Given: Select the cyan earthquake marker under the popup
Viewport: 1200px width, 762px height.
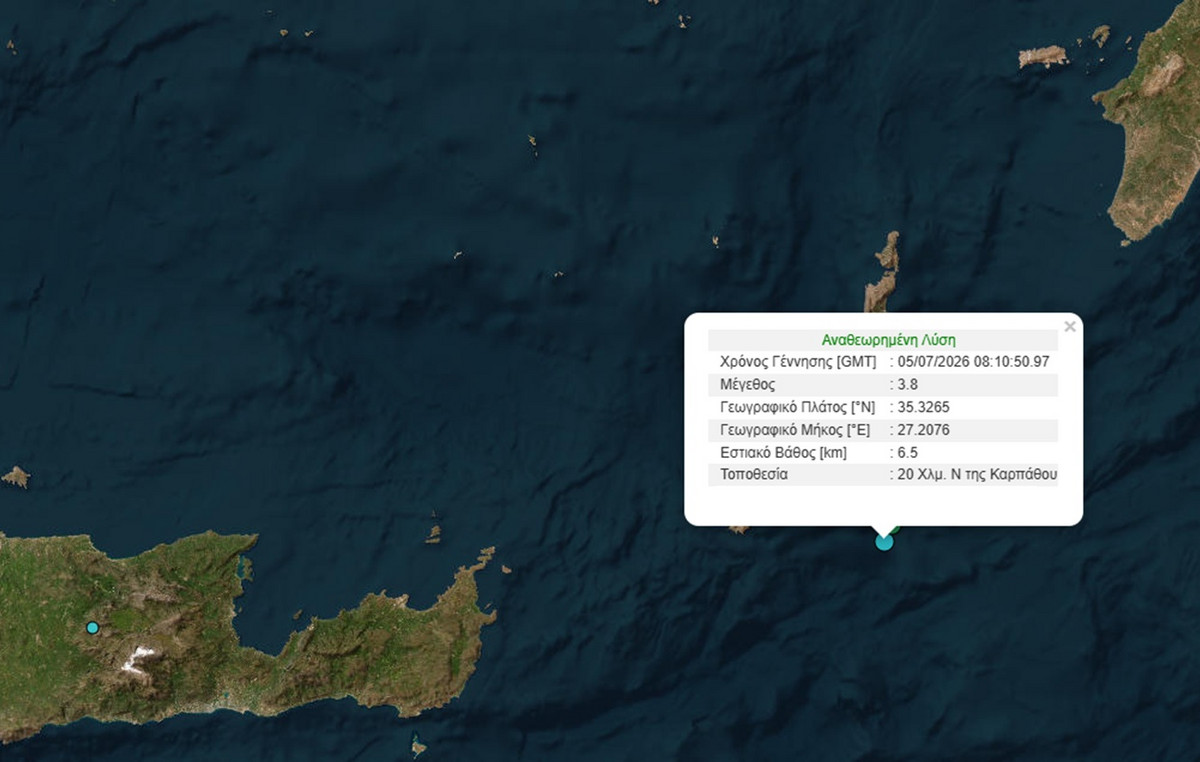Looking at the screenshot, I should (884, 542).
